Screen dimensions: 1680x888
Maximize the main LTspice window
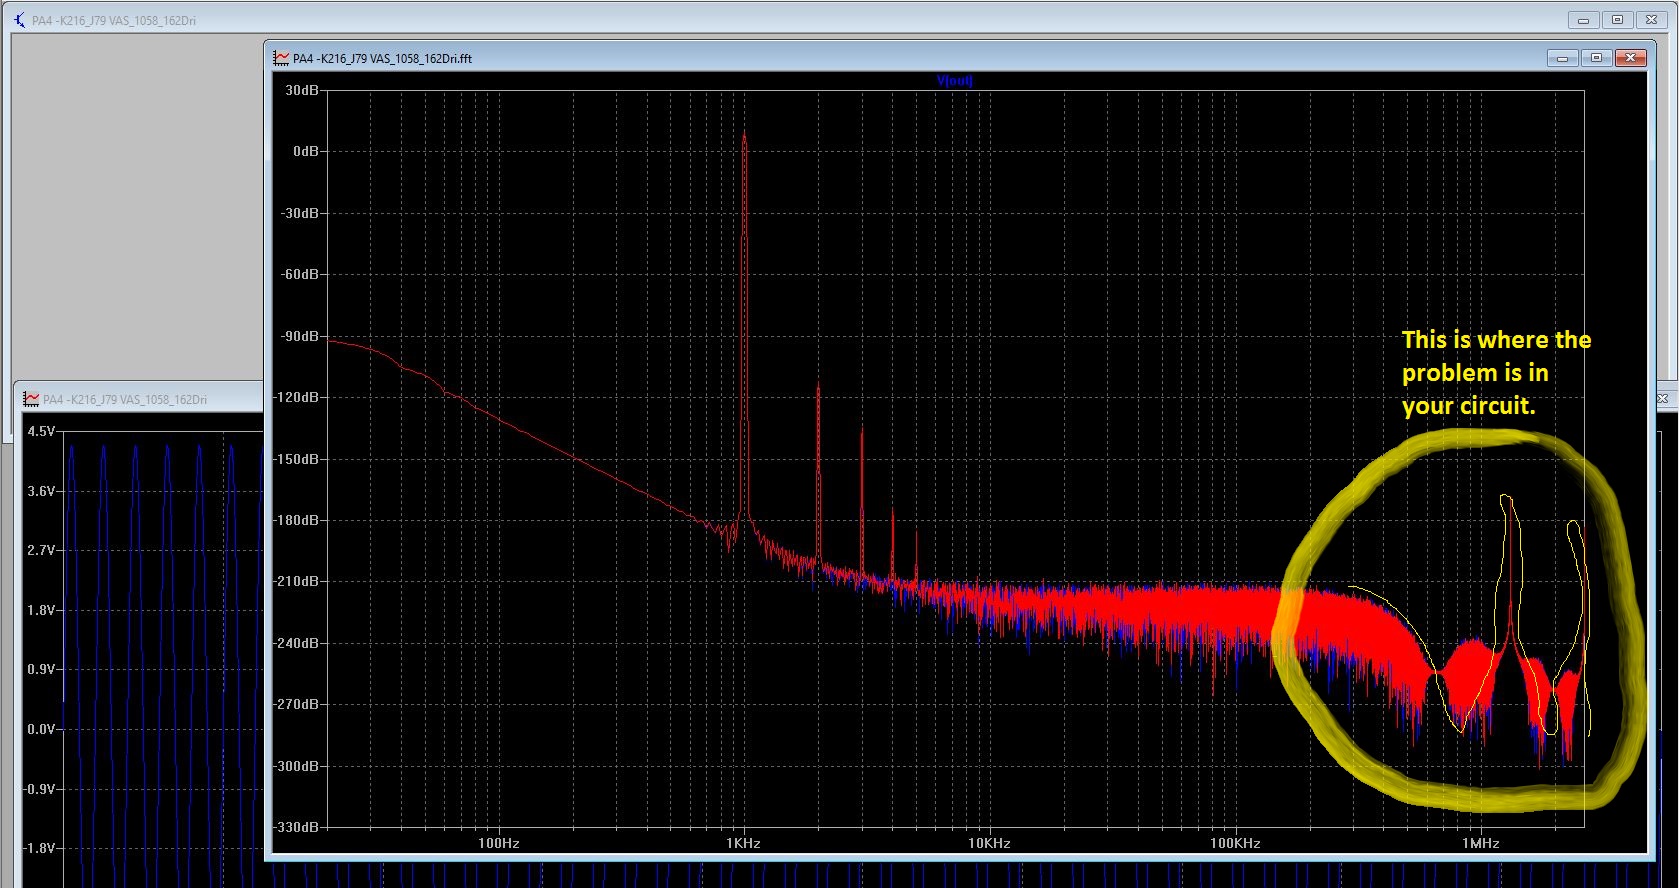pyautogui.click(x=1617, y=20)
